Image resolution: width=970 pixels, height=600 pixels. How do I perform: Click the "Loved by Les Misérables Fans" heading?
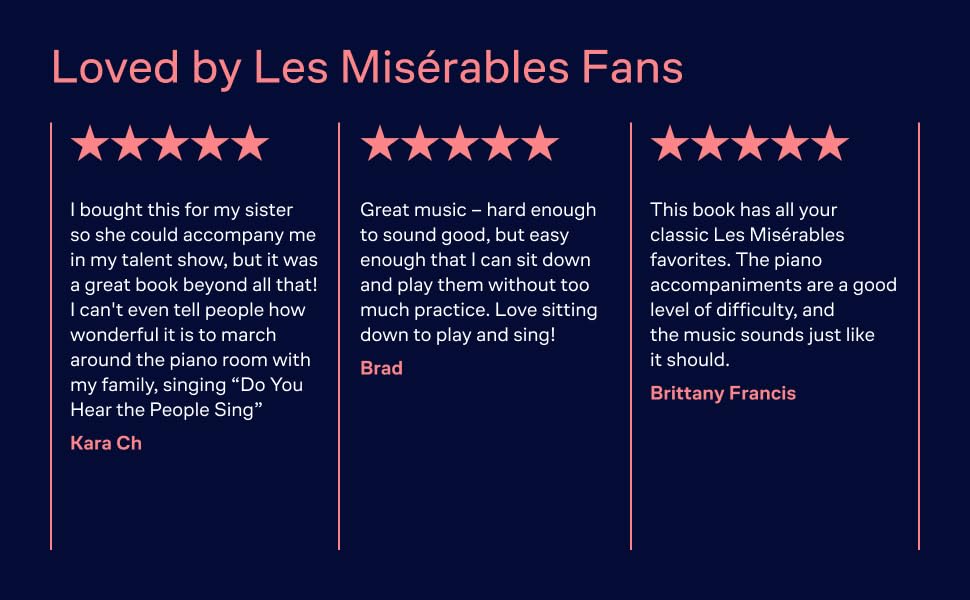(367, 67)
